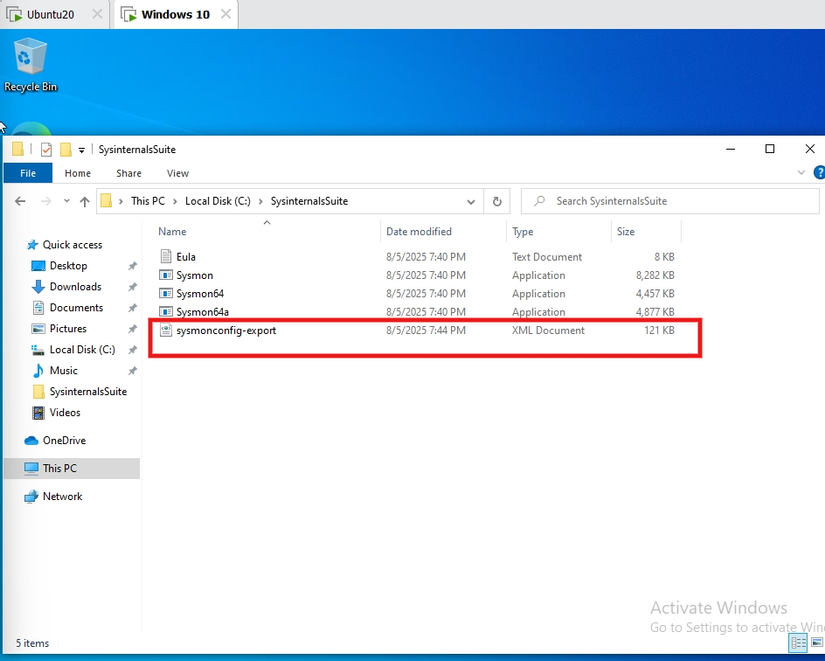Unpin Desktop using its pin icon
This screenshot has width=825, height=661.
coord(133,266)
